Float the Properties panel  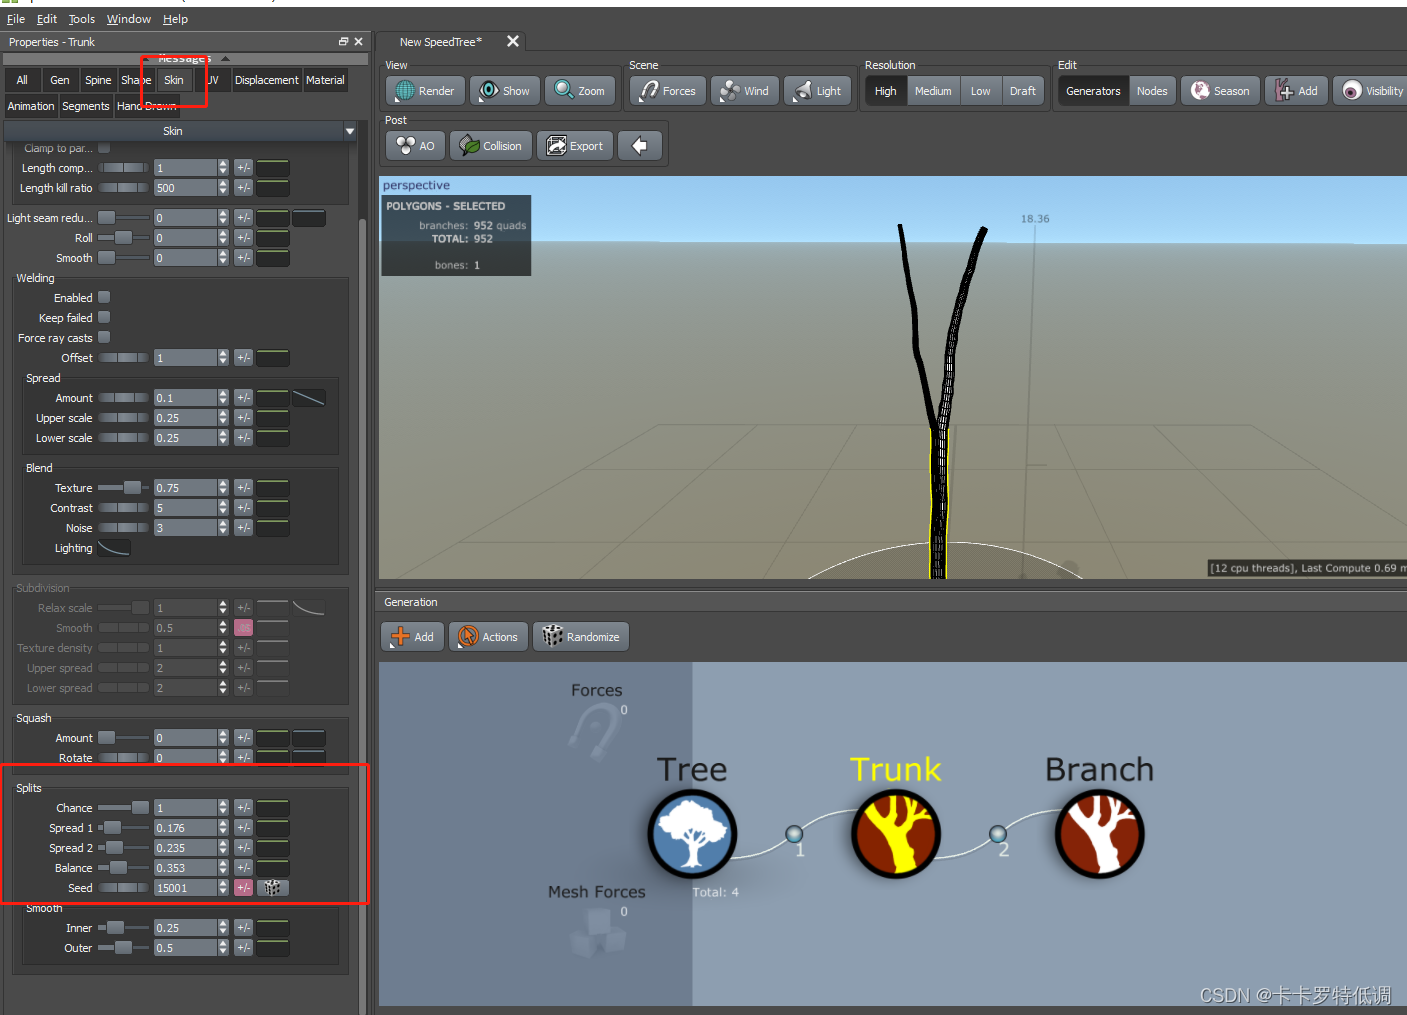point(343,42)
